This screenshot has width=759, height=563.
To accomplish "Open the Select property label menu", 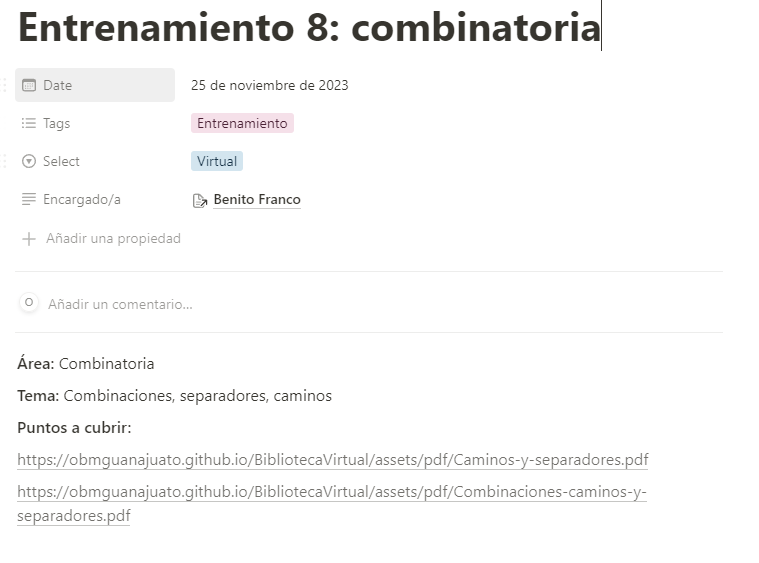I will coord(95,161).
